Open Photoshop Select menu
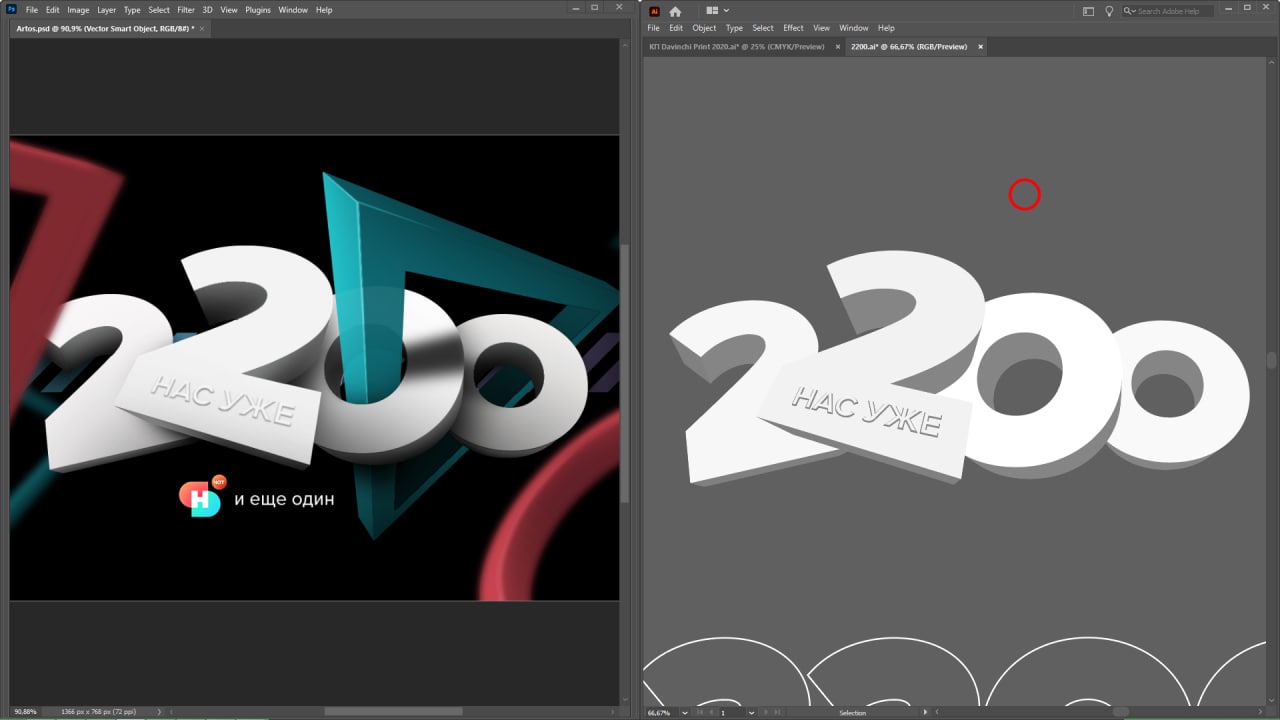1280x720 pixels. point(159,10)
